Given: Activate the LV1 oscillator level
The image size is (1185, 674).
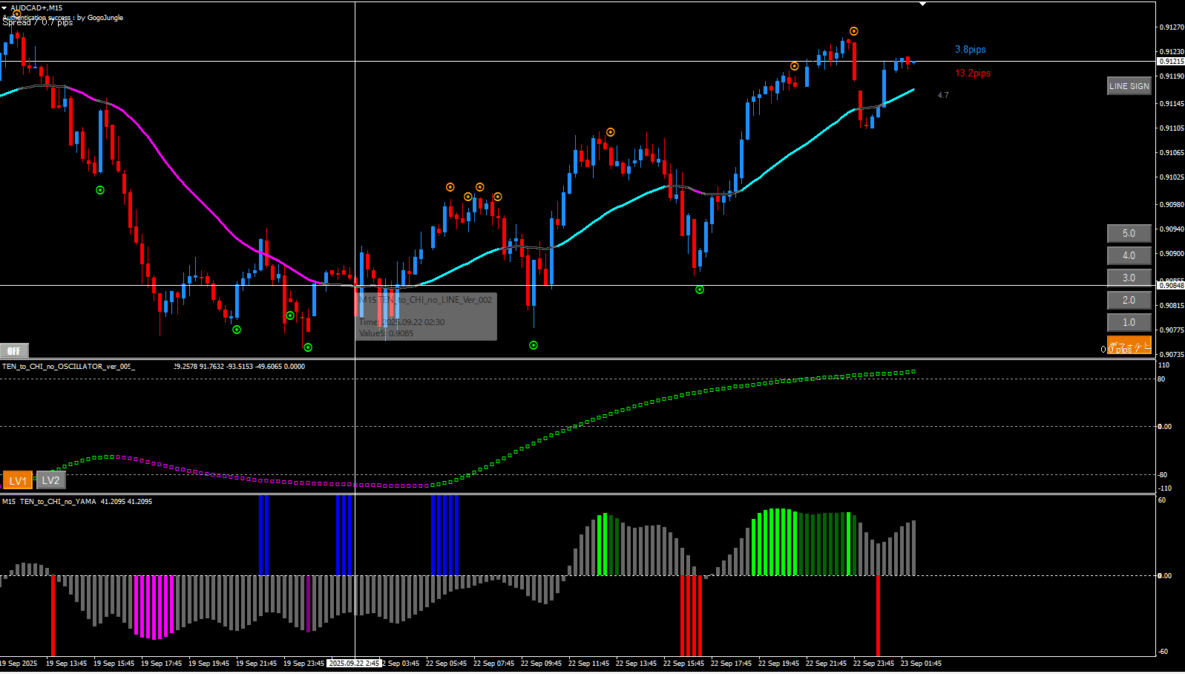Looking at the screenshot, I should point(17,481).
